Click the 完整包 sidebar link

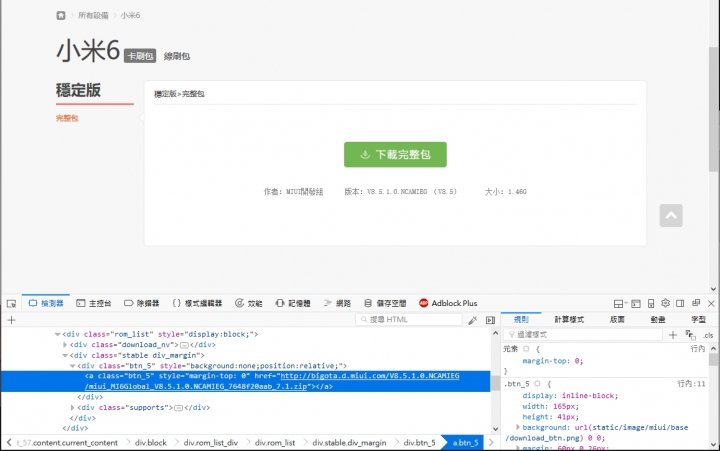tap(67, 118)
